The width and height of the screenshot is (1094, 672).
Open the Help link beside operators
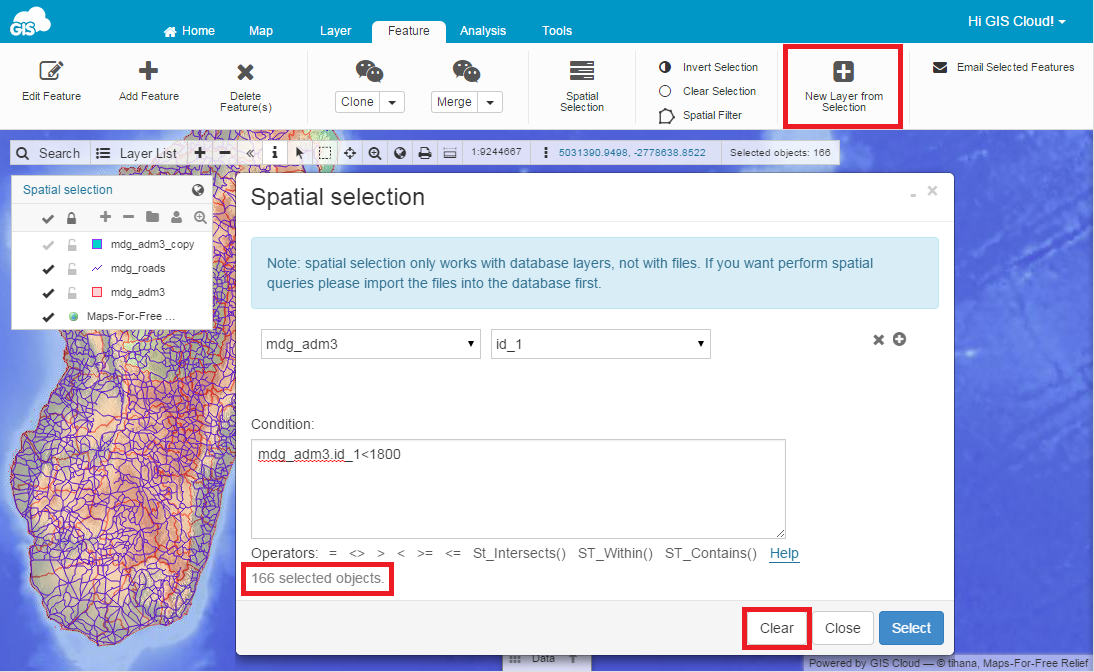[784, 553]
